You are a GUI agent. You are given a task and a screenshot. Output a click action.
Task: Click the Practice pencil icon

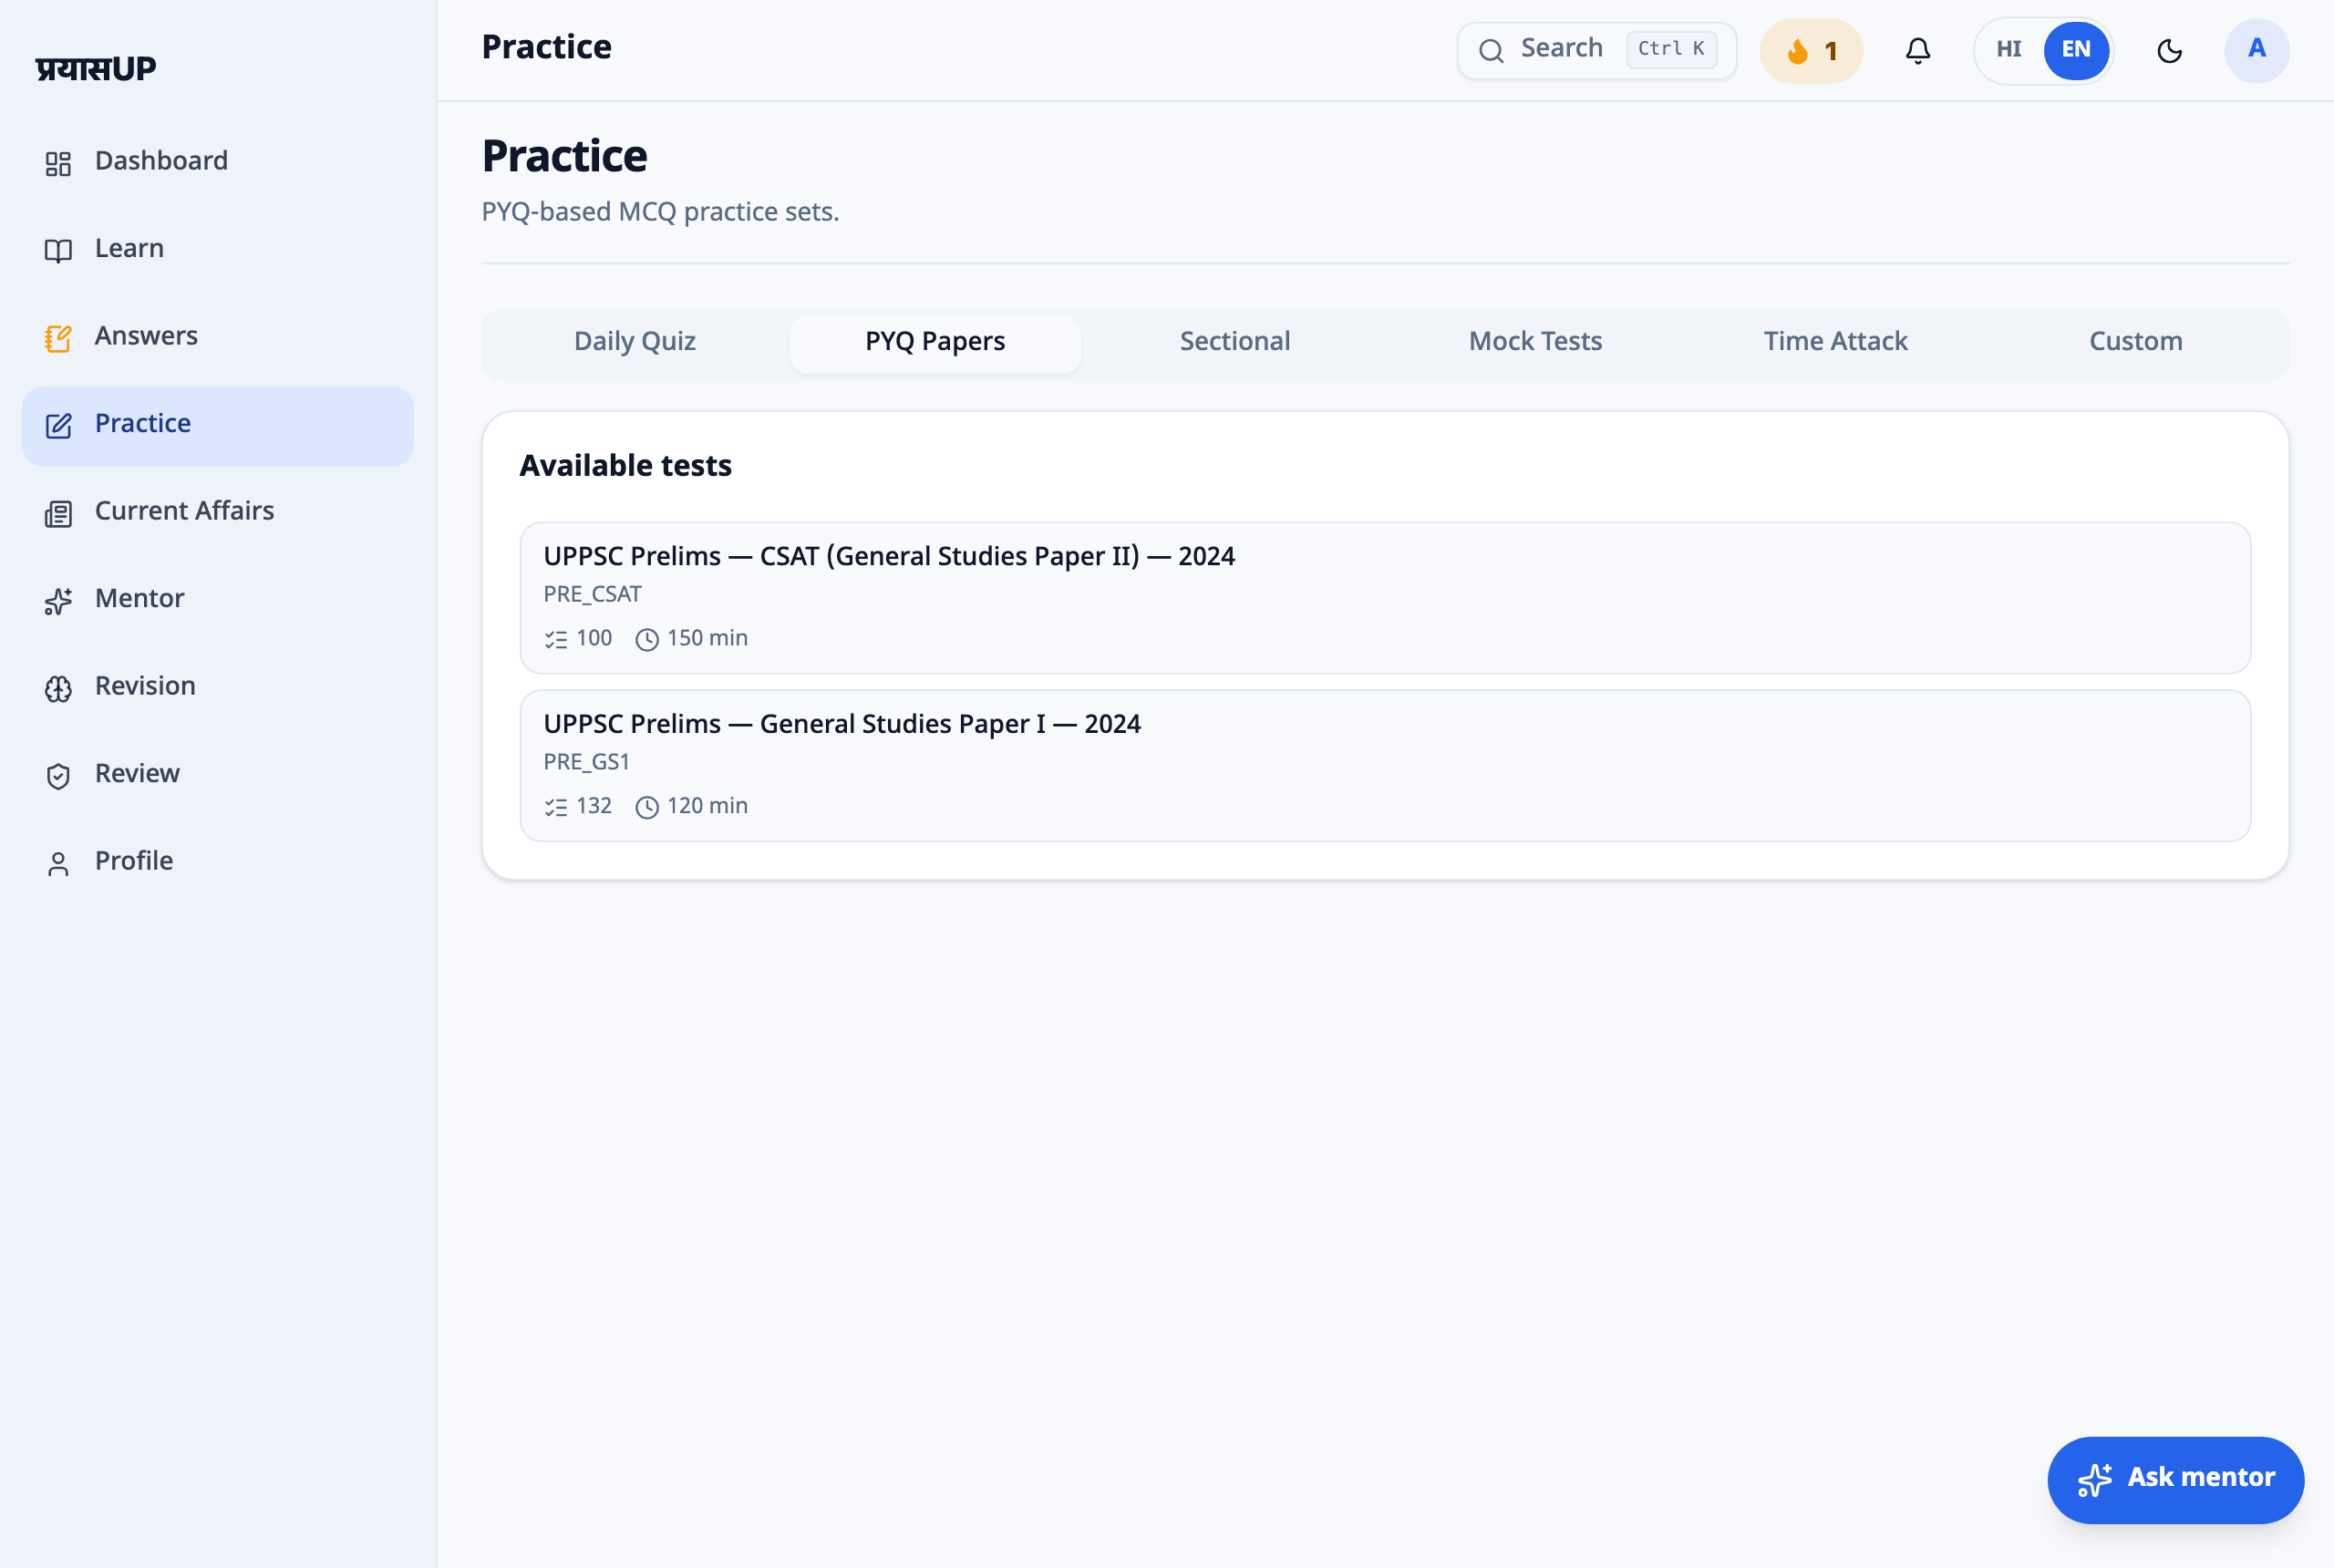pos(58,425)
